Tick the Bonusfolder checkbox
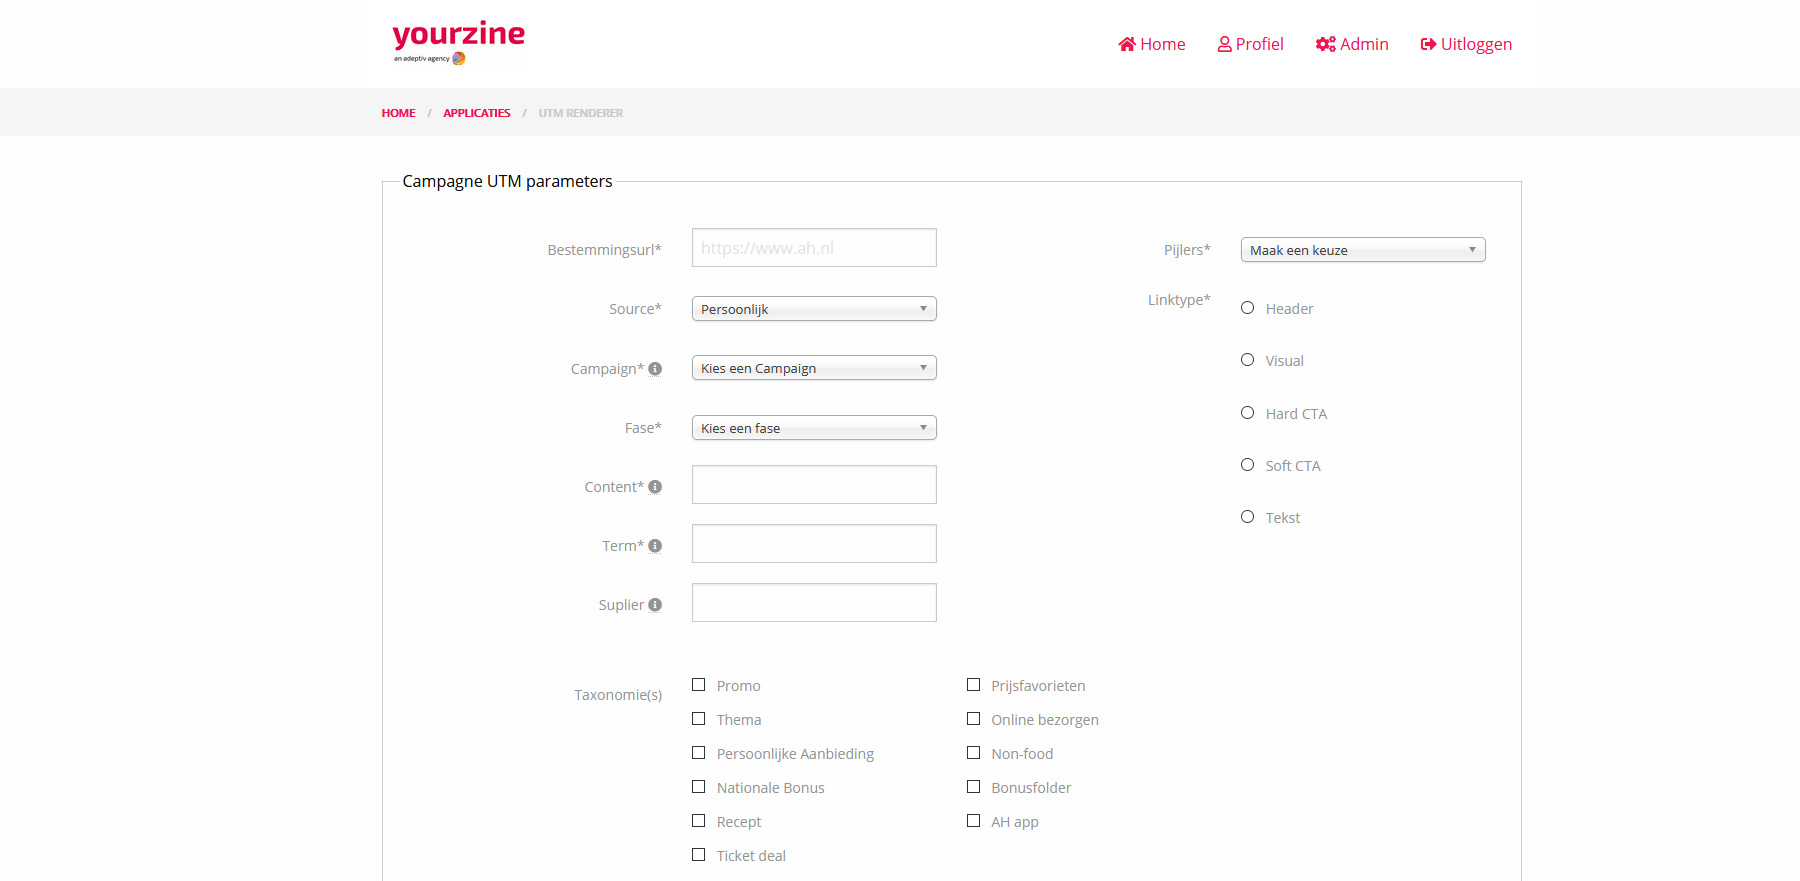Viewport: 1800px width, 881px height. click(973, 787)
